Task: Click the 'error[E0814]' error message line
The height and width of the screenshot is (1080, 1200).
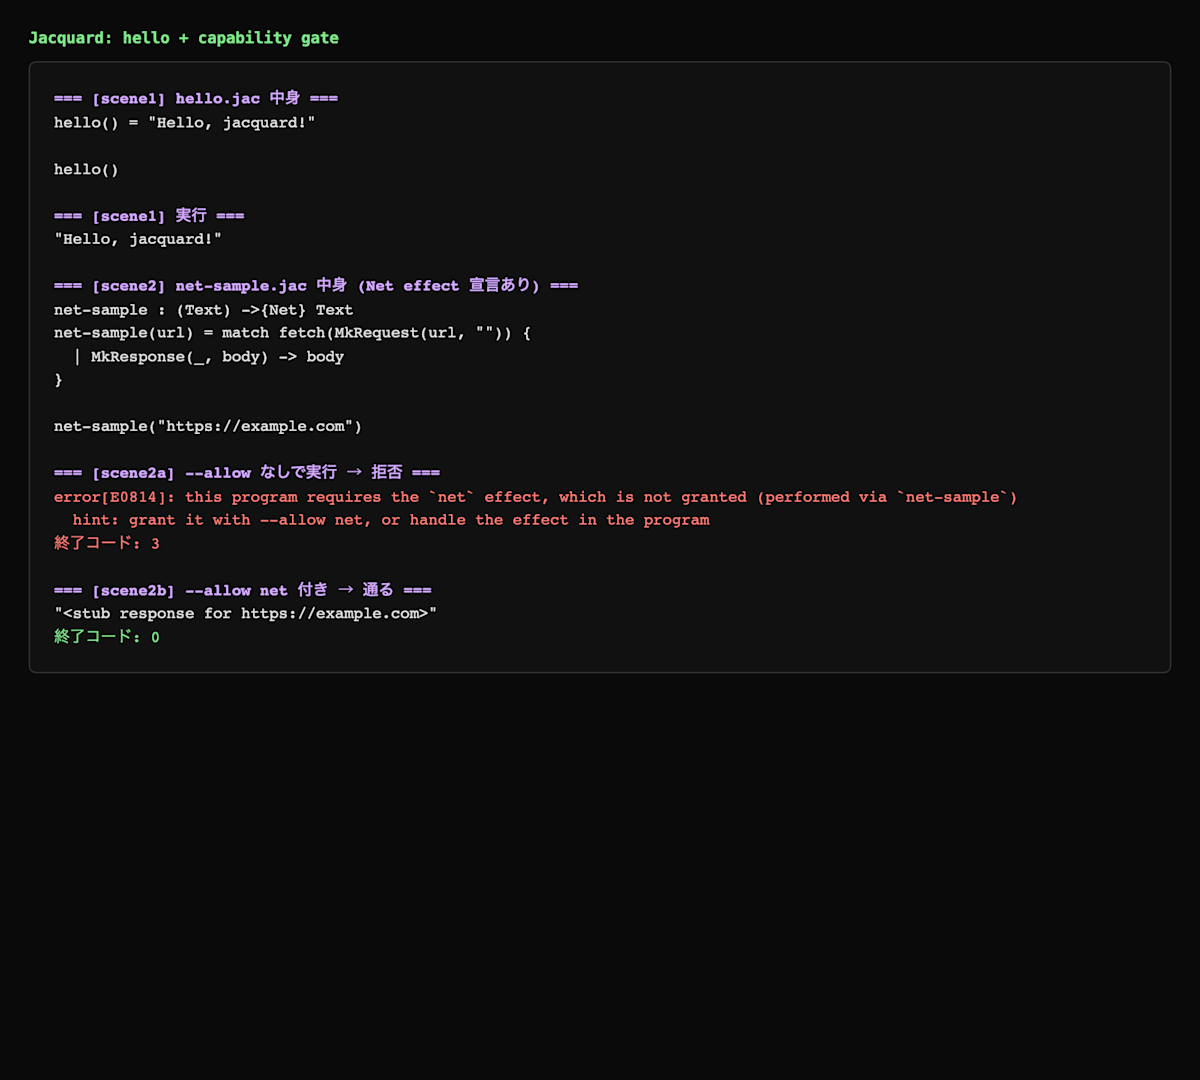Action: [x=536, y=496]
